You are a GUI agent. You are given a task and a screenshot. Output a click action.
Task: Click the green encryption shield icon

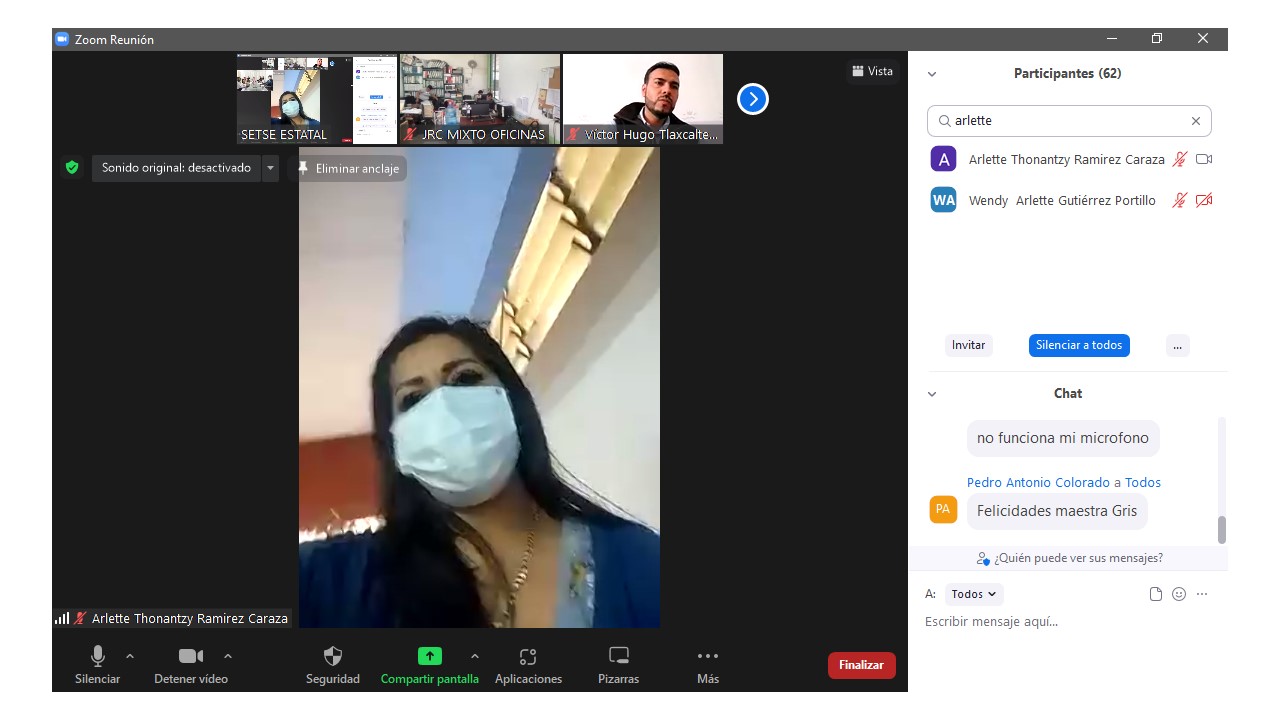tap(72, 168)
